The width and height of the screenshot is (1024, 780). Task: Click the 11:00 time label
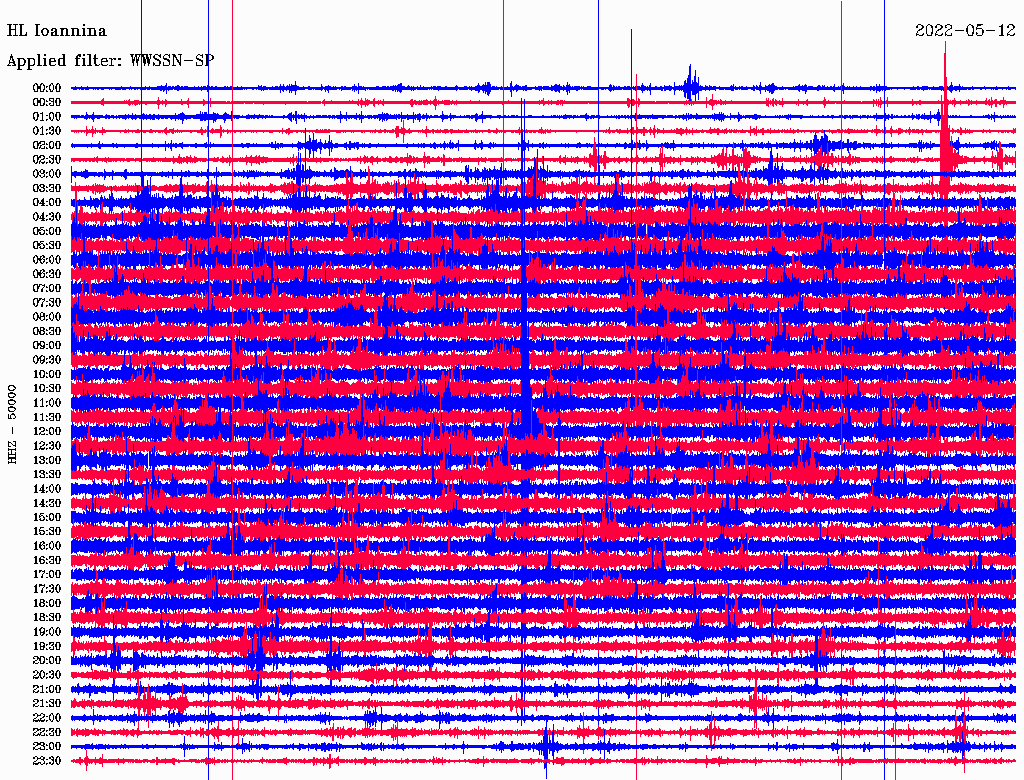point(47,403)
